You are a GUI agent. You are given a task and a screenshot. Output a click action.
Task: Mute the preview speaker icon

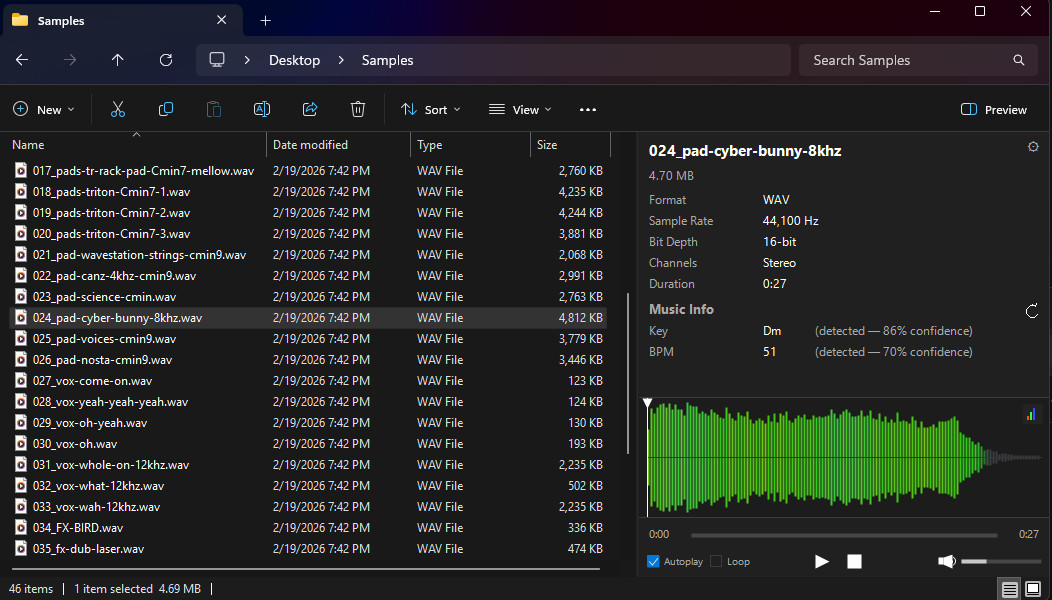[946, 562]
